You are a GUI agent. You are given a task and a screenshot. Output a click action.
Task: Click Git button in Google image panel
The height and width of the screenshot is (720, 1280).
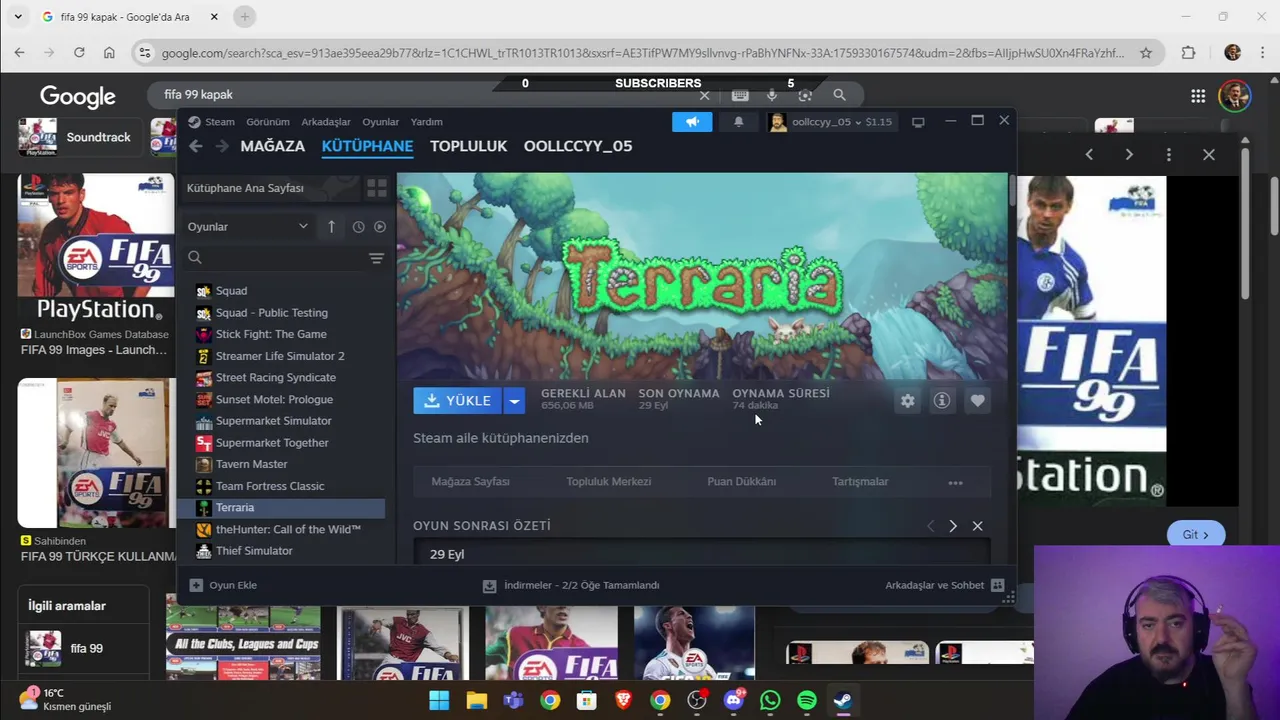click(1195, 535)
